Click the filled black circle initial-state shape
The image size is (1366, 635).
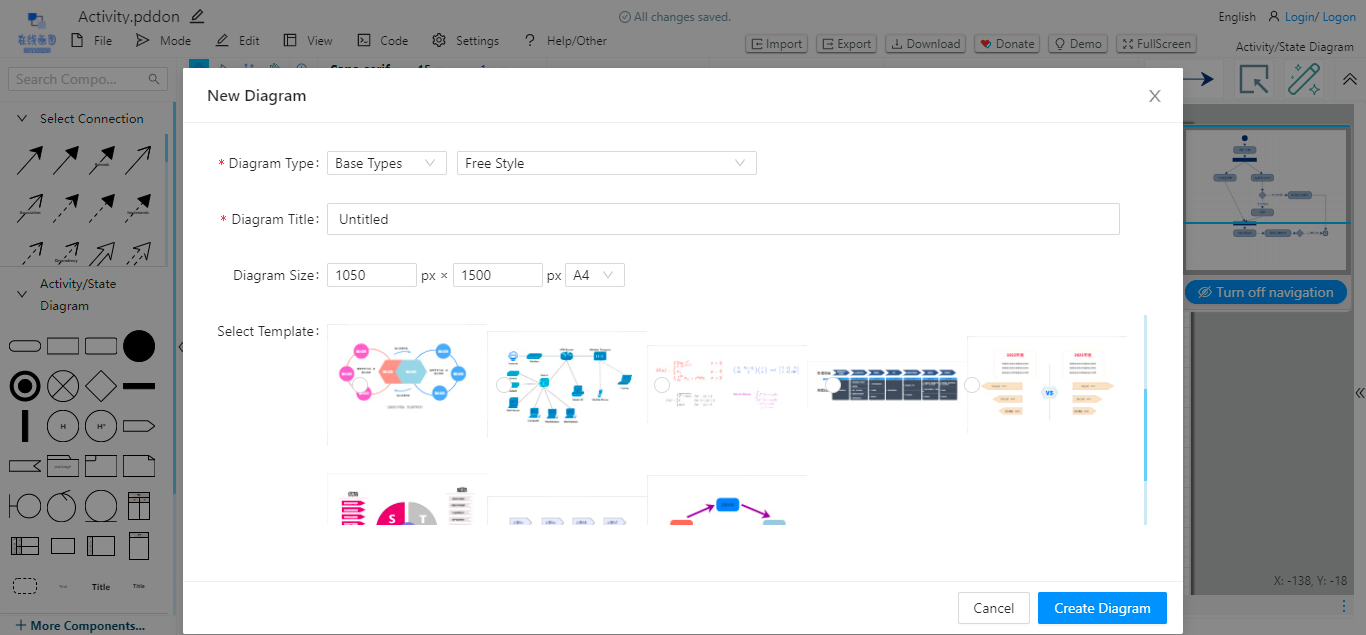click(139, 346)
